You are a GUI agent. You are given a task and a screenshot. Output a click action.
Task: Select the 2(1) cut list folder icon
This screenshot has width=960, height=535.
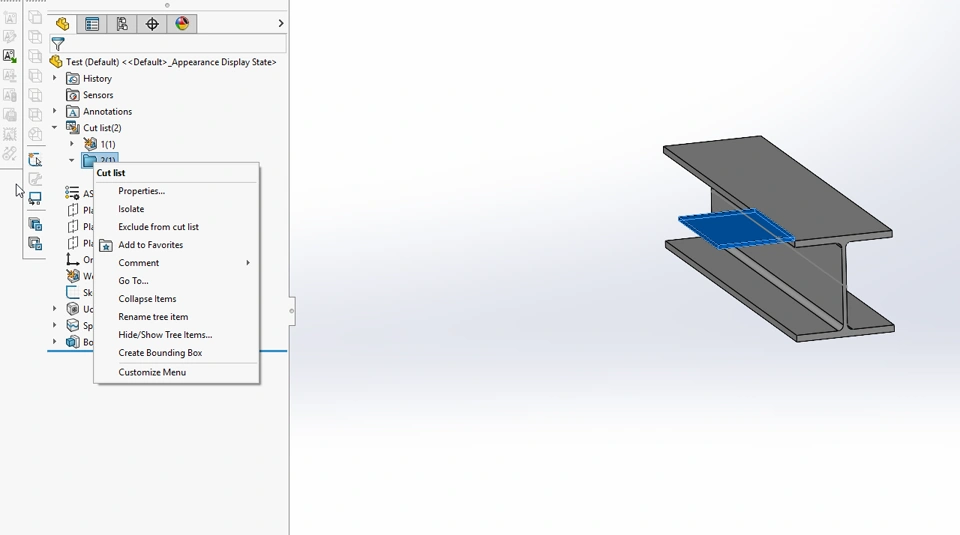tap(90, 160)
